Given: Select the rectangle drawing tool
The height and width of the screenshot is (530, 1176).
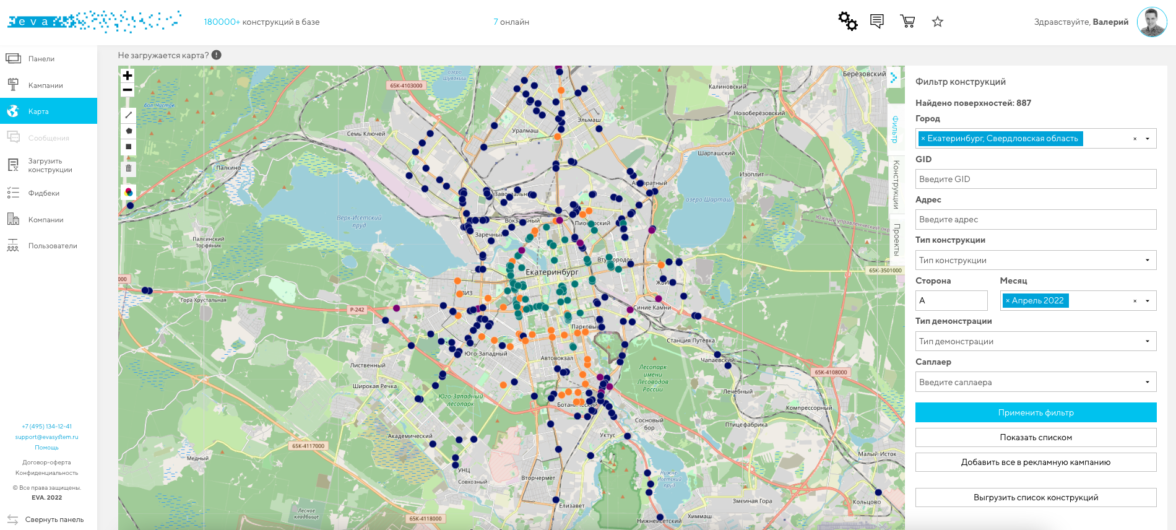Looking at the screenshot, I should point(129,146).
